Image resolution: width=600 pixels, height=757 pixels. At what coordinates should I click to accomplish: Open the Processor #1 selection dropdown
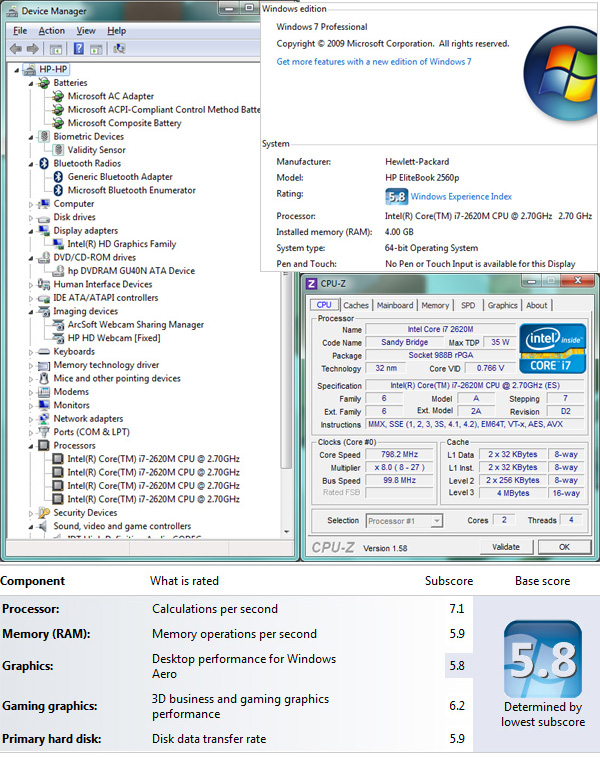click(x=436, y=521)
